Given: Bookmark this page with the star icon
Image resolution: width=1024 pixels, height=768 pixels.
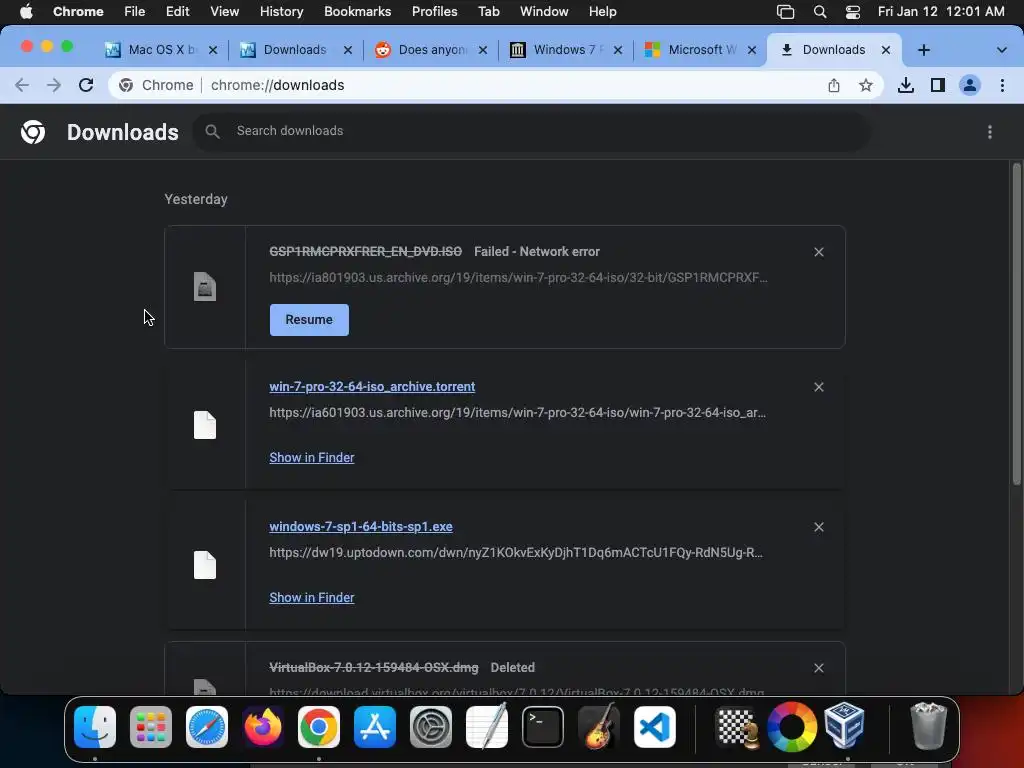Looking at the screenshot, I should [865, 85].
